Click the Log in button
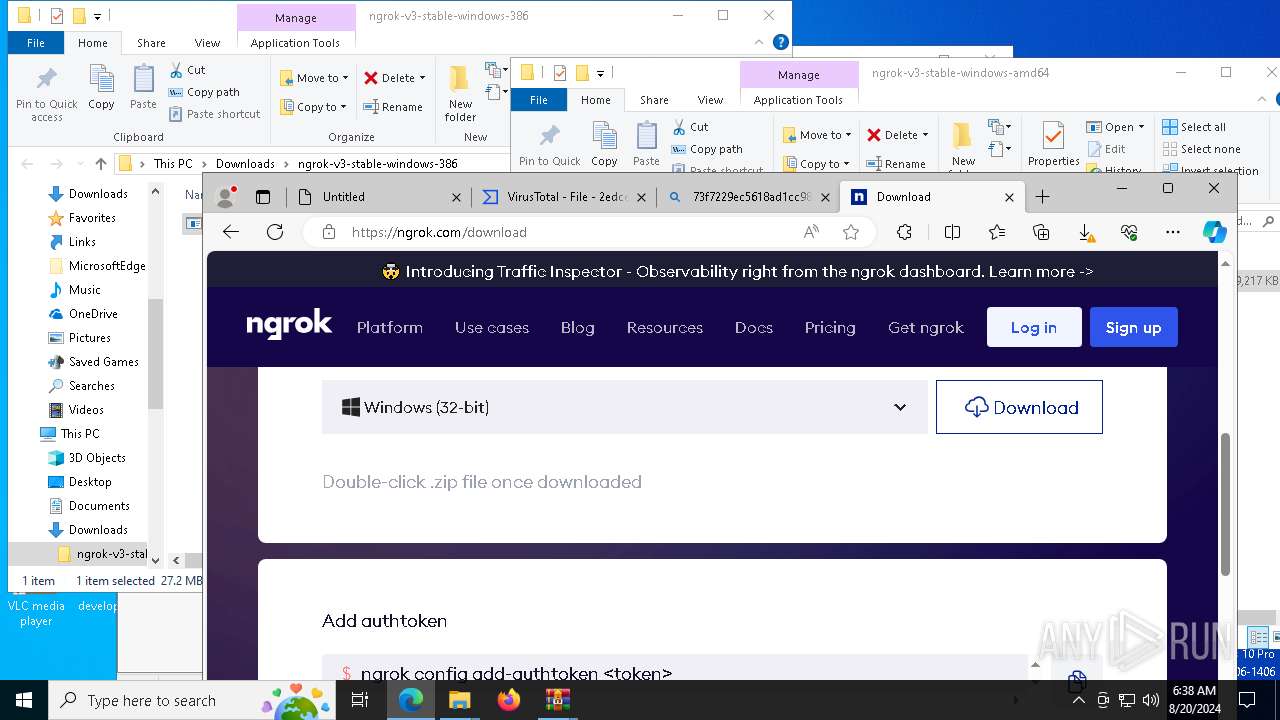 1034,327
